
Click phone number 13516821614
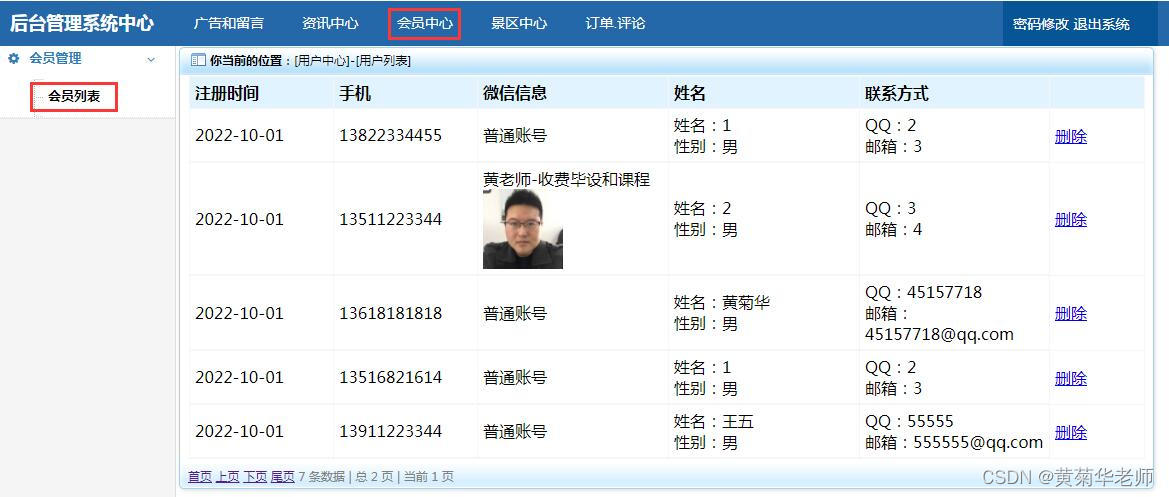coord(391,378)
